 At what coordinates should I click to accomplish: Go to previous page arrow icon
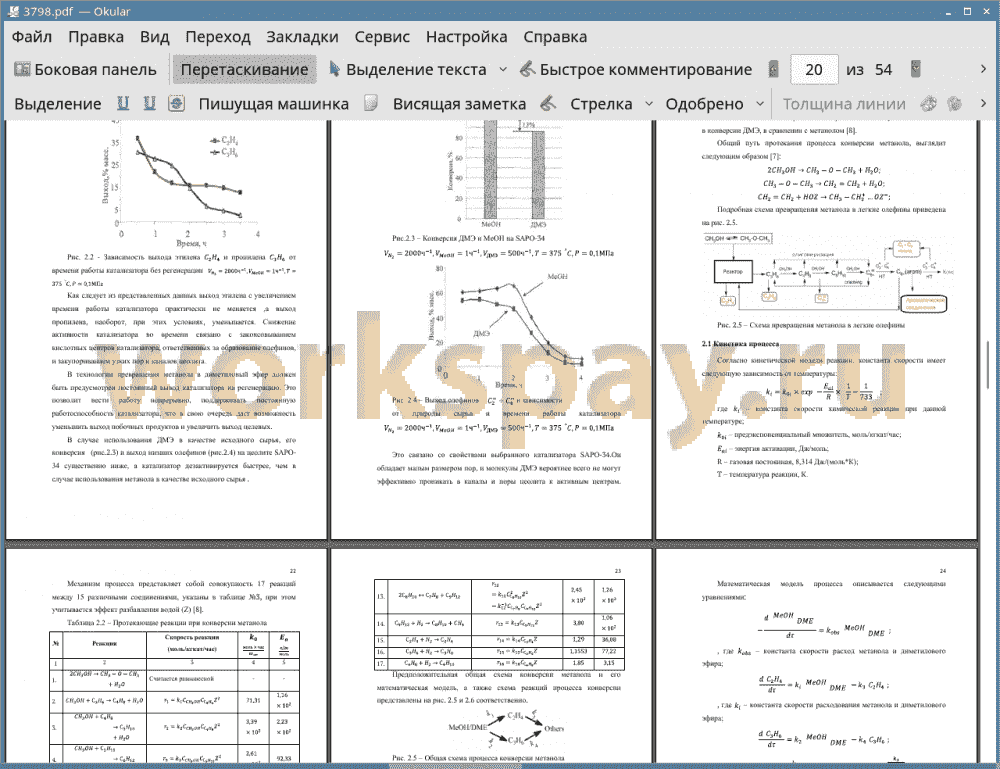coord(774,69)
